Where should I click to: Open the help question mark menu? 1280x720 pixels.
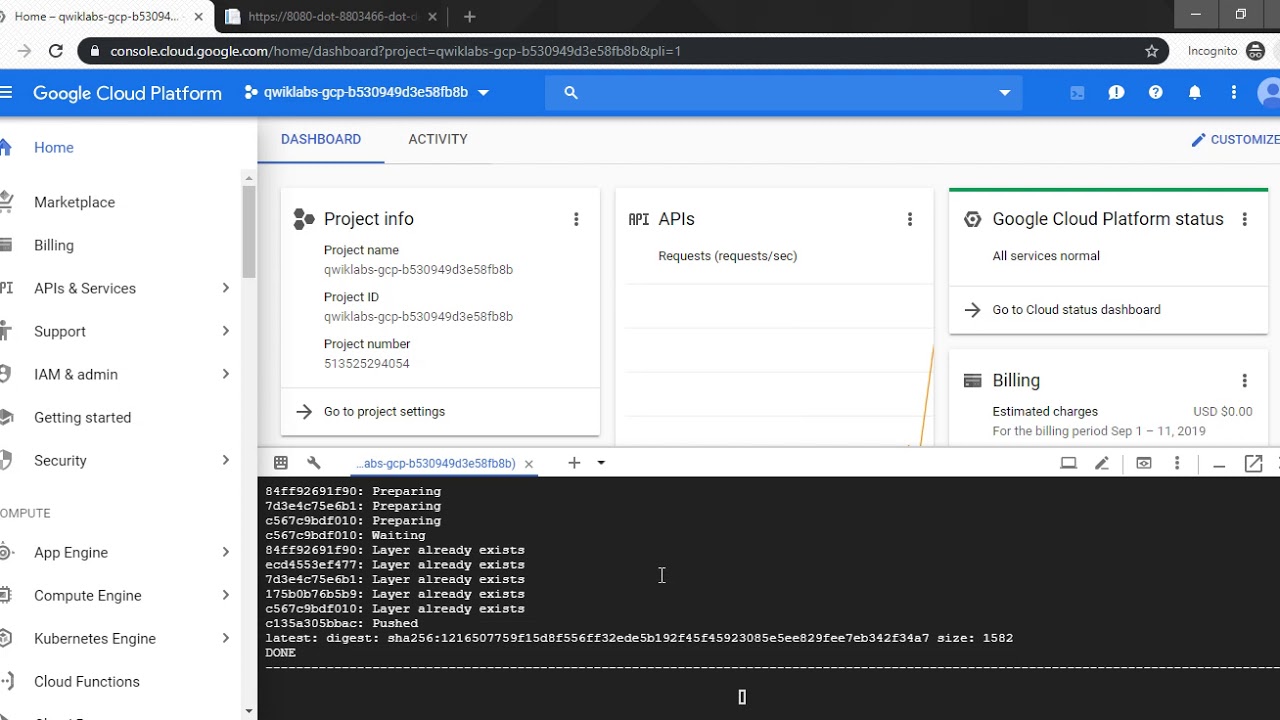point(1156,93)
